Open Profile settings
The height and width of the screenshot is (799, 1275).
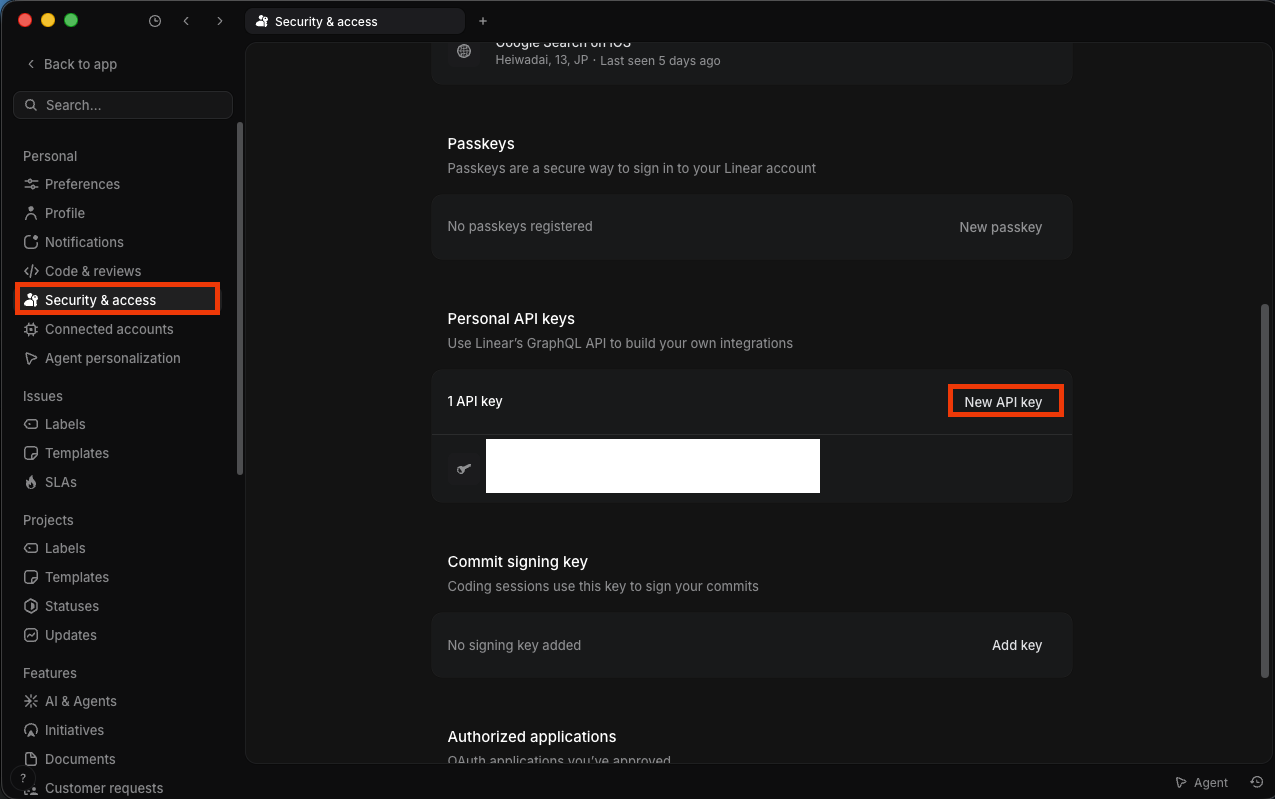coord(65,213)
